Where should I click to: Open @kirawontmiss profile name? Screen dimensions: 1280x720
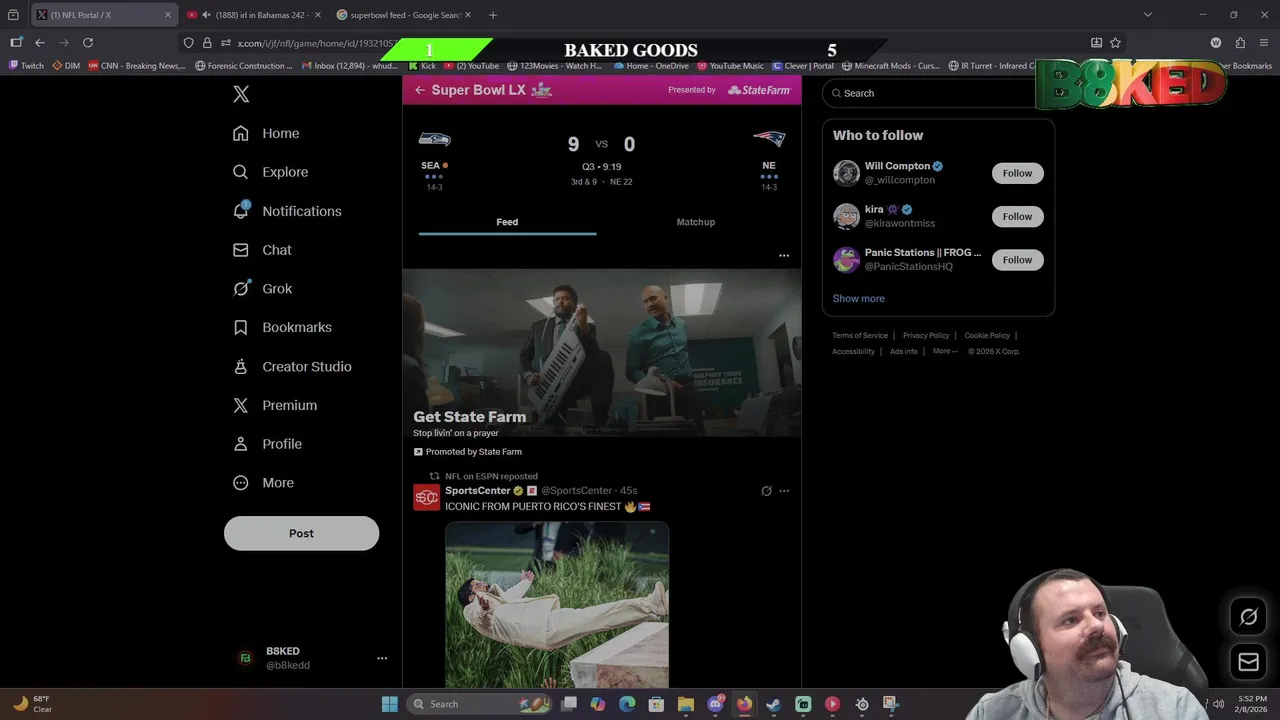(x=899, y=223)
